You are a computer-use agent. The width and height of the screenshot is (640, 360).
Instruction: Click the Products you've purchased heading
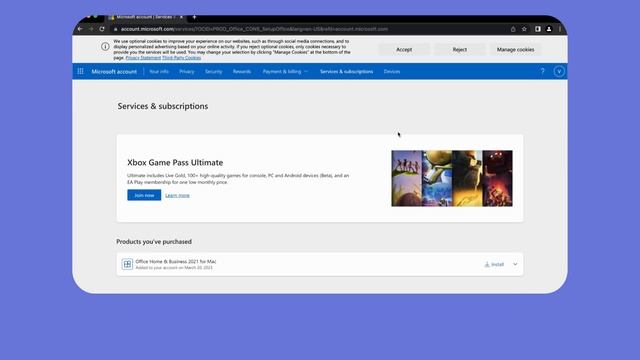tap(154, 242)
